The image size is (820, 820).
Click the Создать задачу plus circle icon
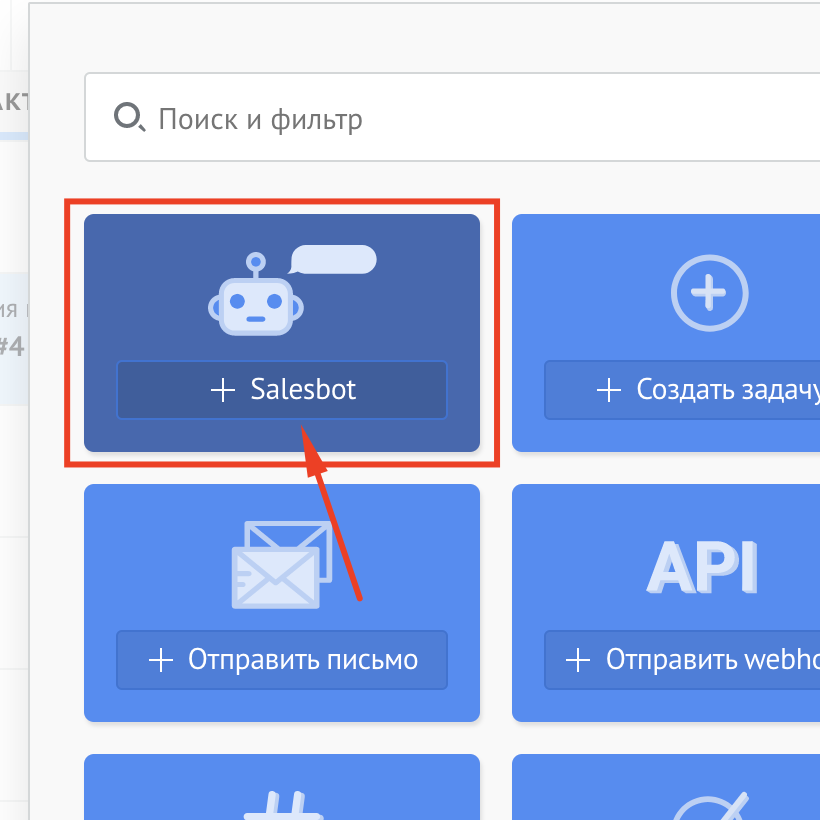click(709, 293)
